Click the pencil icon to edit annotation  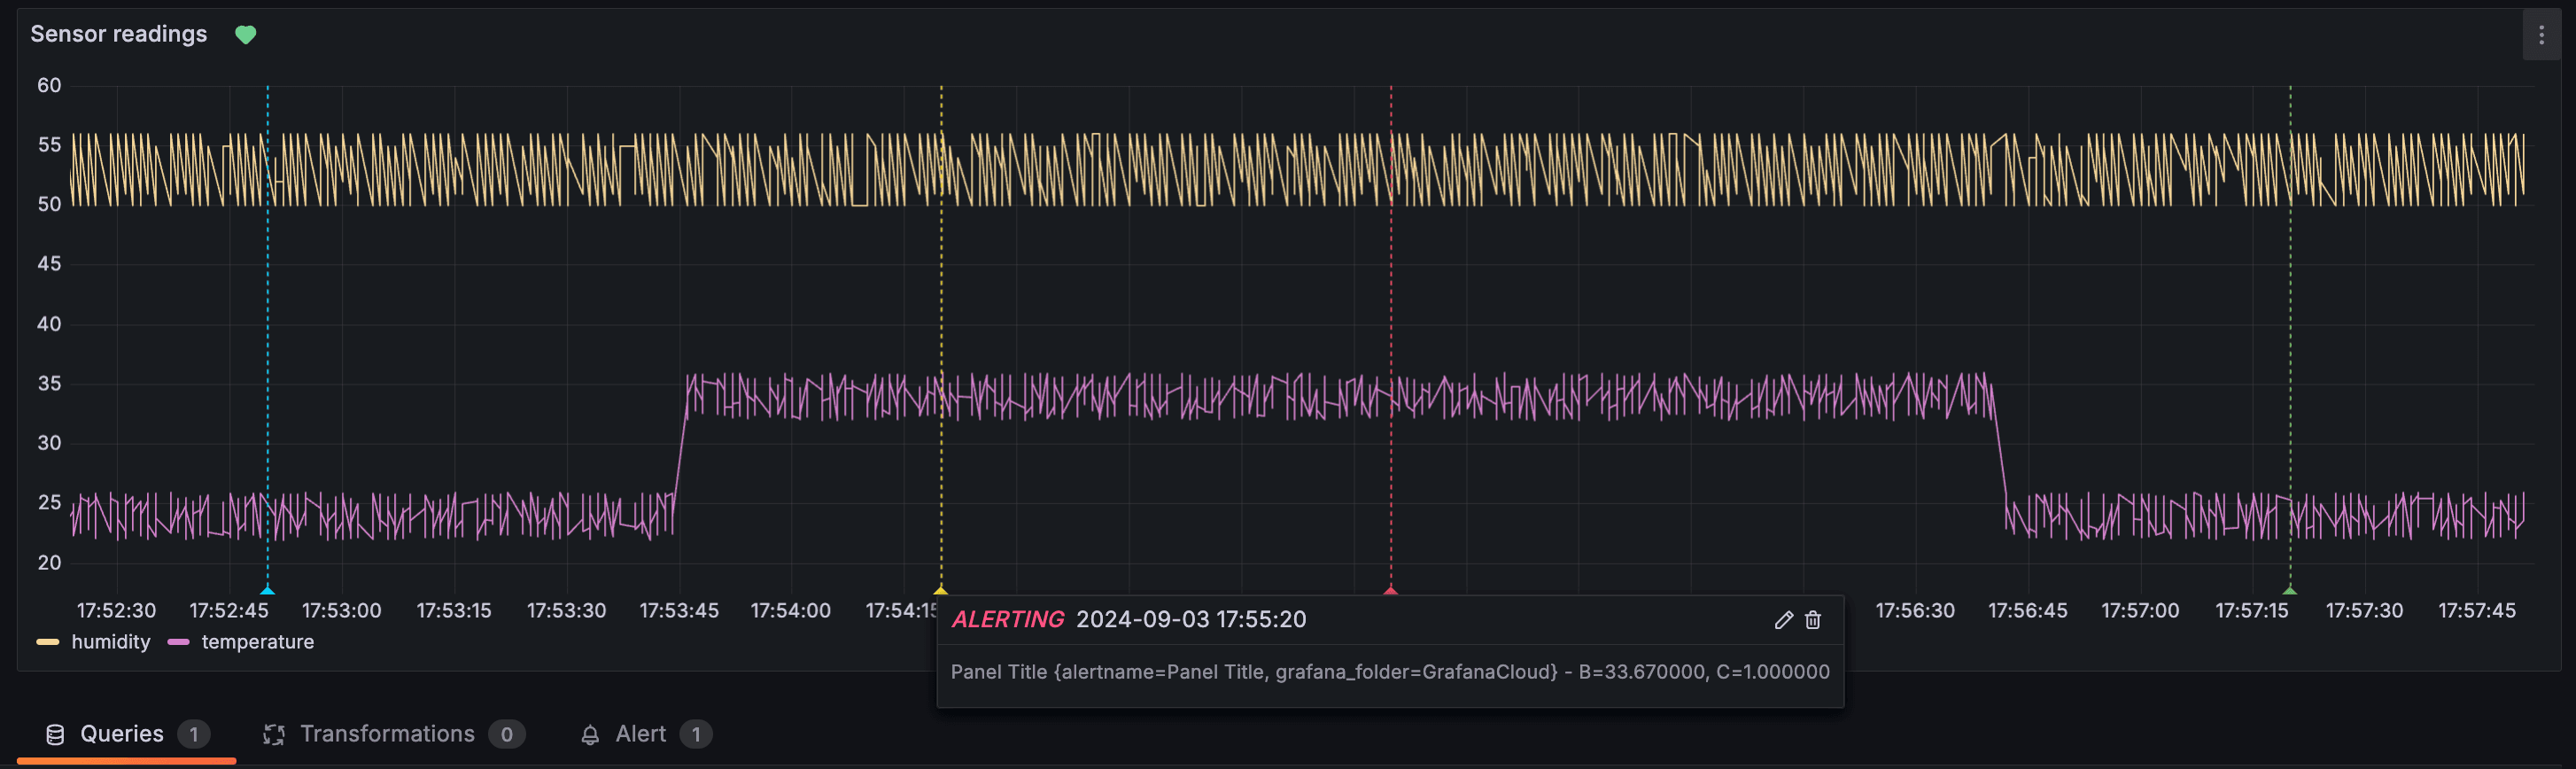click(1783, 620)
